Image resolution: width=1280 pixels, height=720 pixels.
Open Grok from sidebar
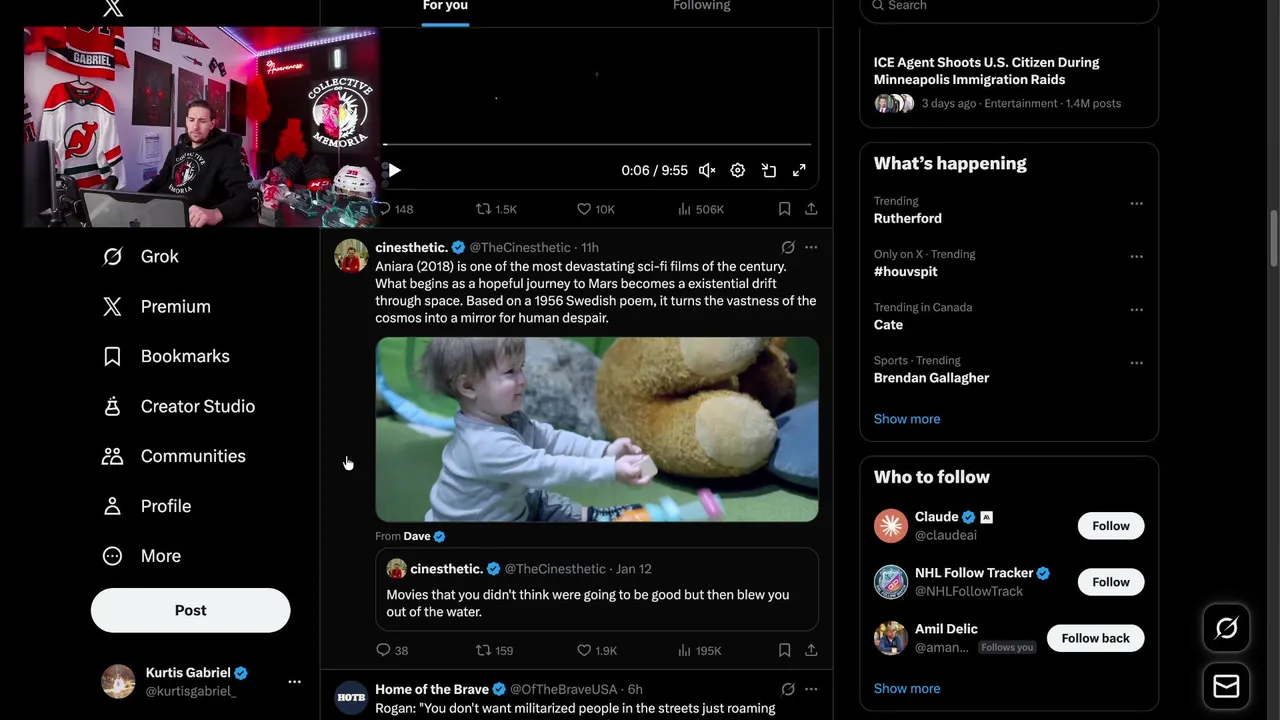tap(140, 256)
